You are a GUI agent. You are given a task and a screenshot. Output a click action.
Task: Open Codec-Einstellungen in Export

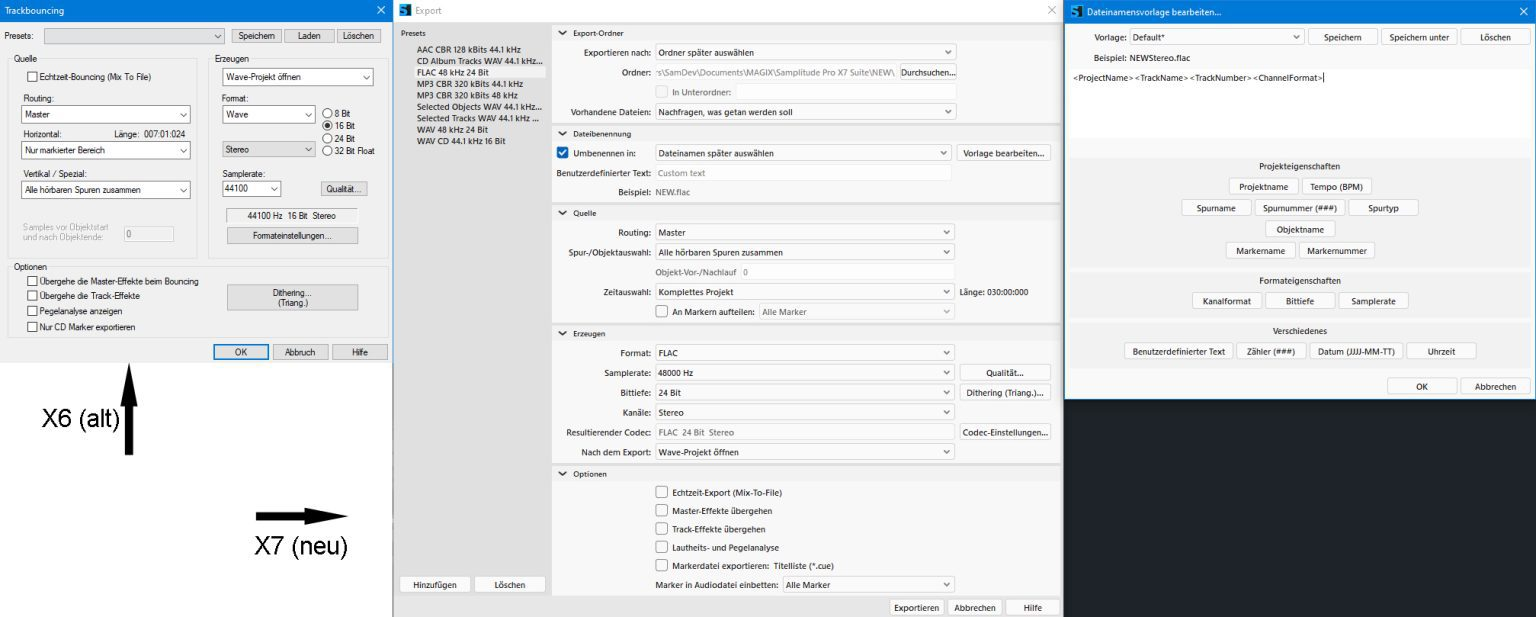pos(1005,432)
